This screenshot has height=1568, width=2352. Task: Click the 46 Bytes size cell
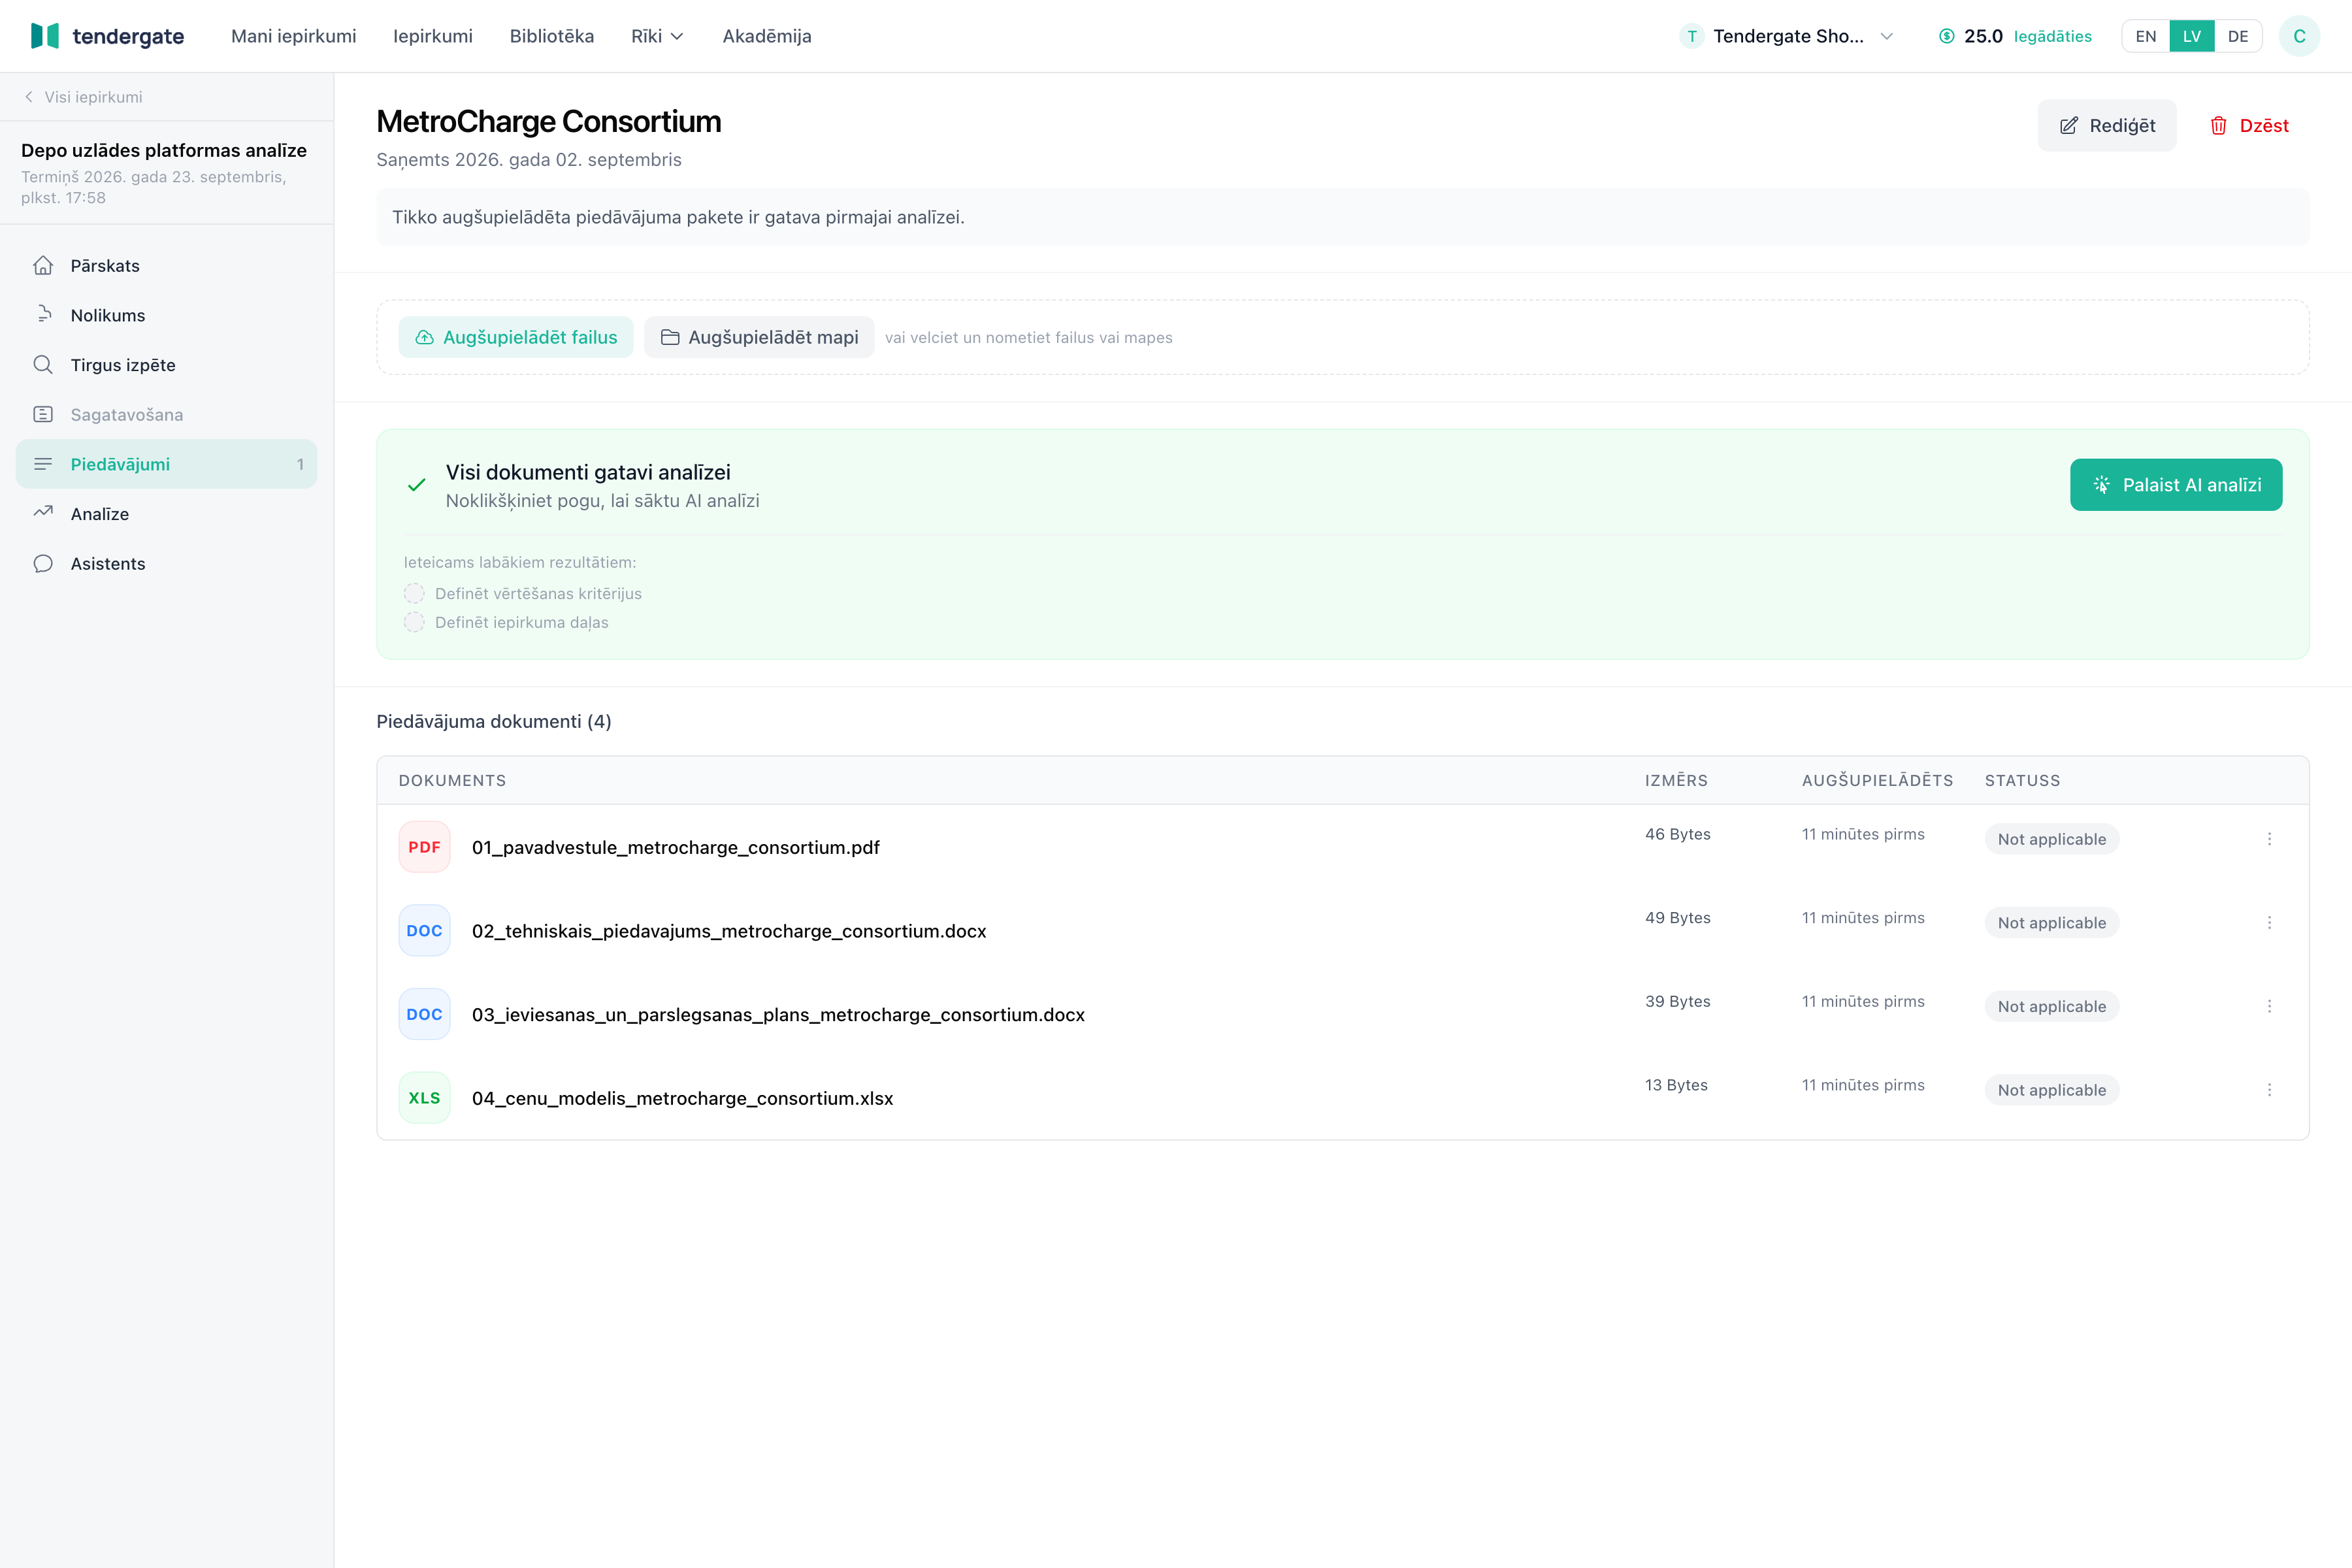coord(1678,834)
